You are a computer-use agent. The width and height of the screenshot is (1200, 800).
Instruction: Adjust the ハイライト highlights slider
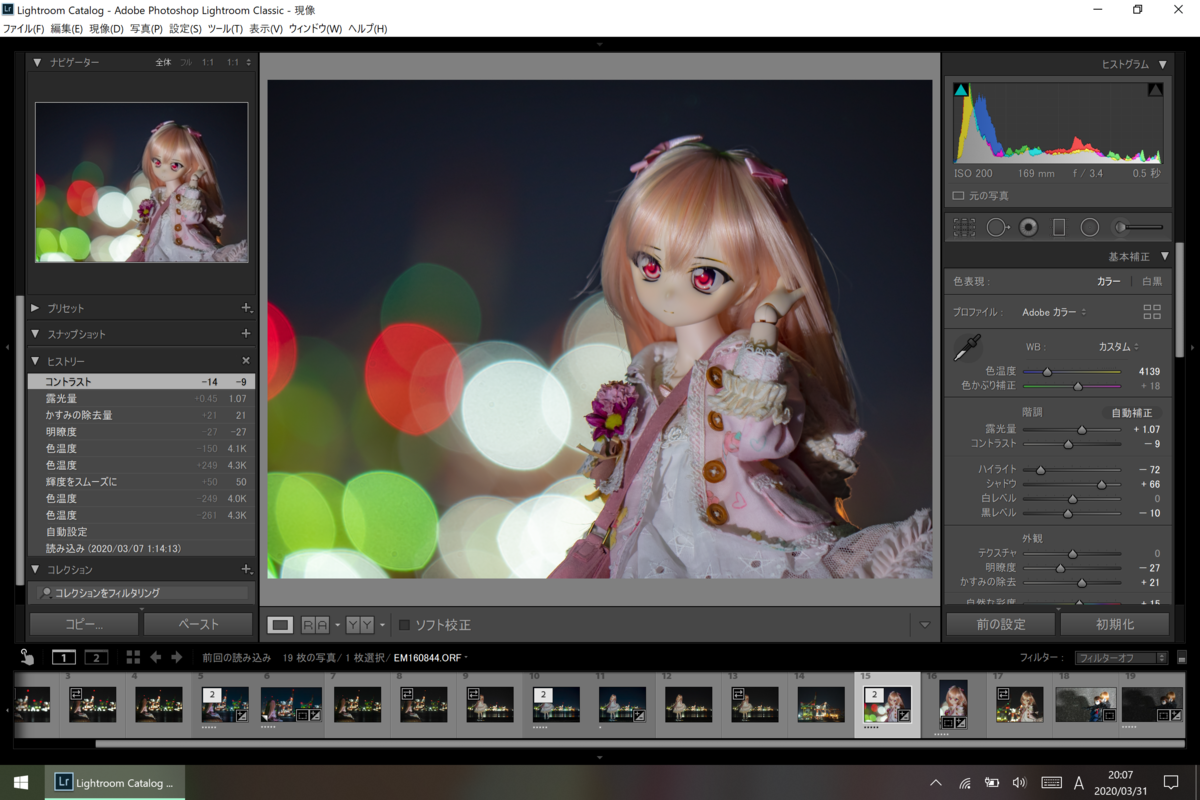tap(1071, 469)
